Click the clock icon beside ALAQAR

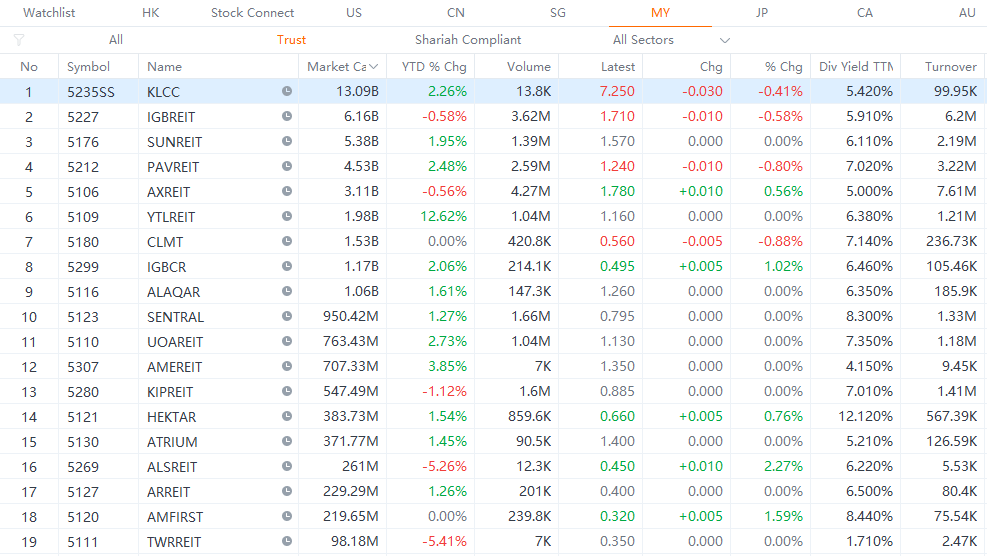pos(286,292)
